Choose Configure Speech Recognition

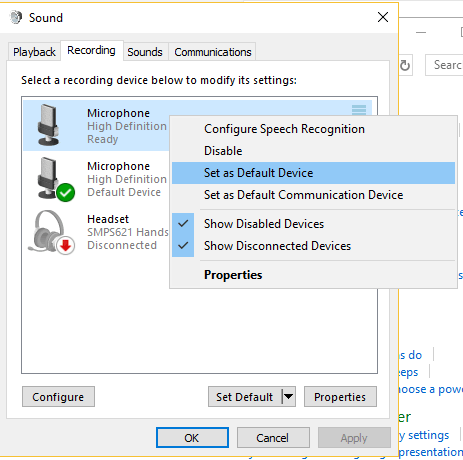(313, 129)
